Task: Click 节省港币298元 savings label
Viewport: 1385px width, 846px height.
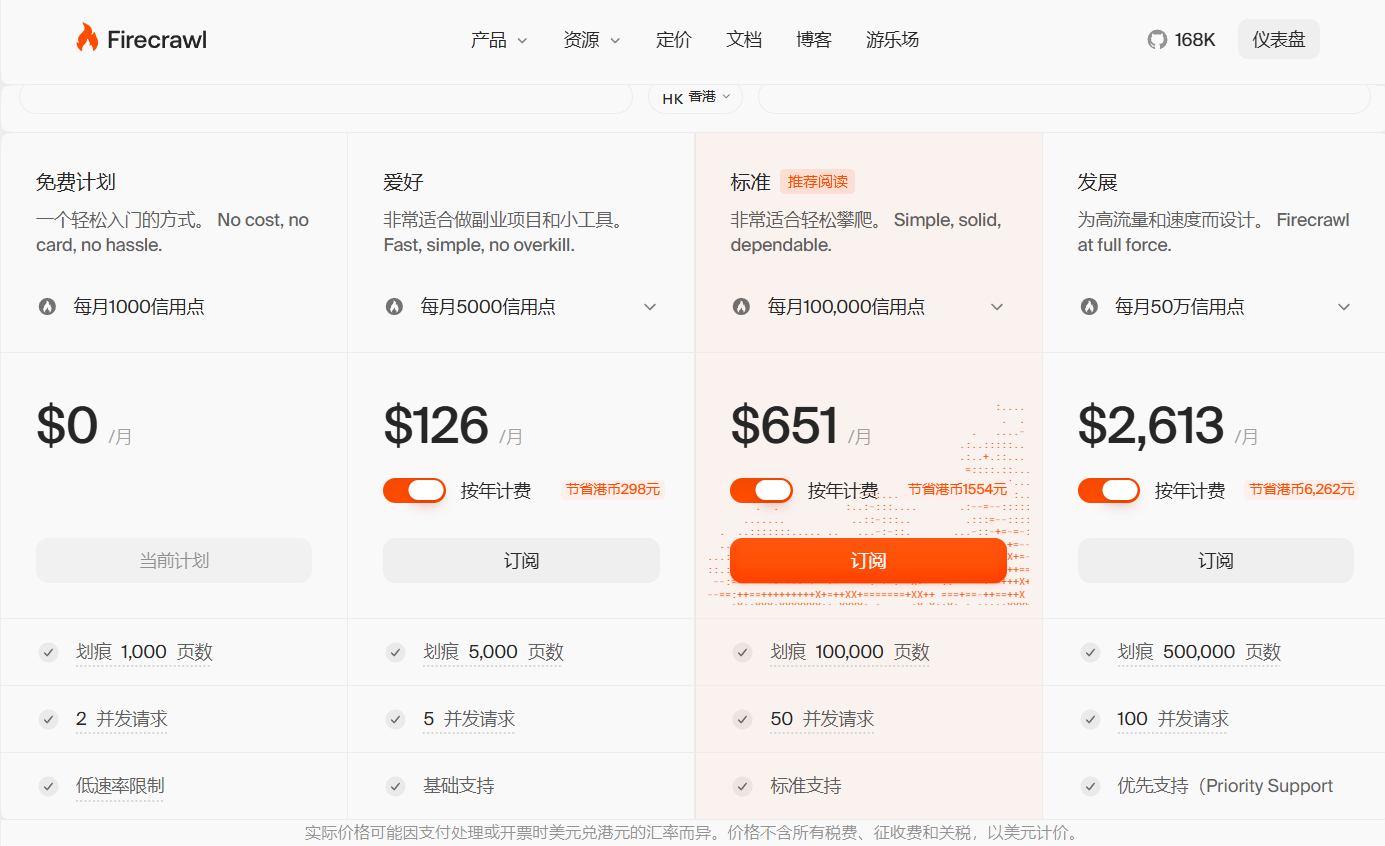Action: click(x=613, y=490)
